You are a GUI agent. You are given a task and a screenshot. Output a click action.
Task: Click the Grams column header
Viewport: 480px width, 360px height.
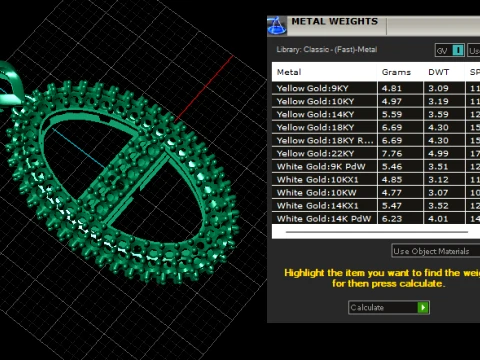[x=396, y=72]
